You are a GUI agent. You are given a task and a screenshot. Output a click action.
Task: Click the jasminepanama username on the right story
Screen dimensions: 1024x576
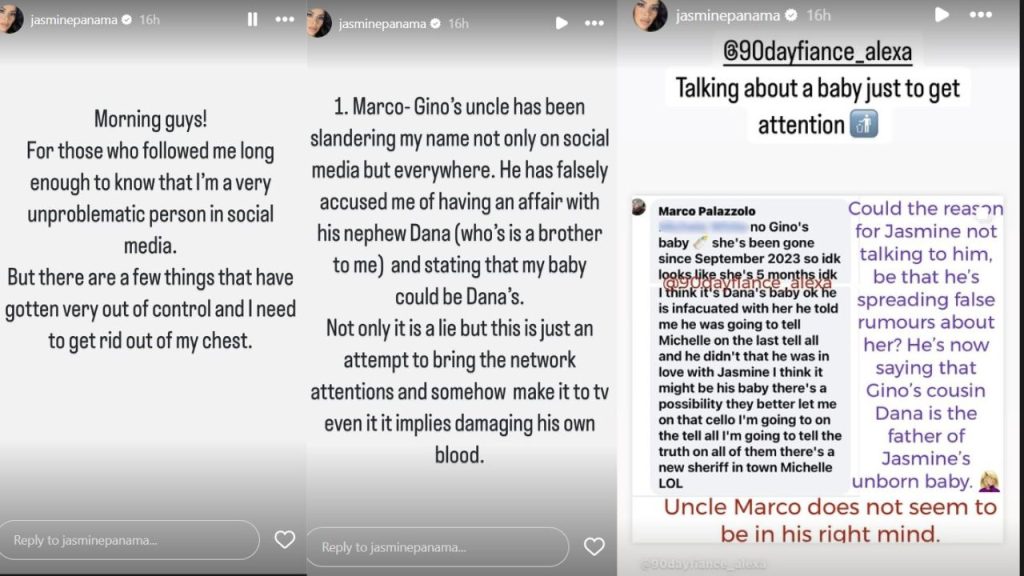point(728,15)
